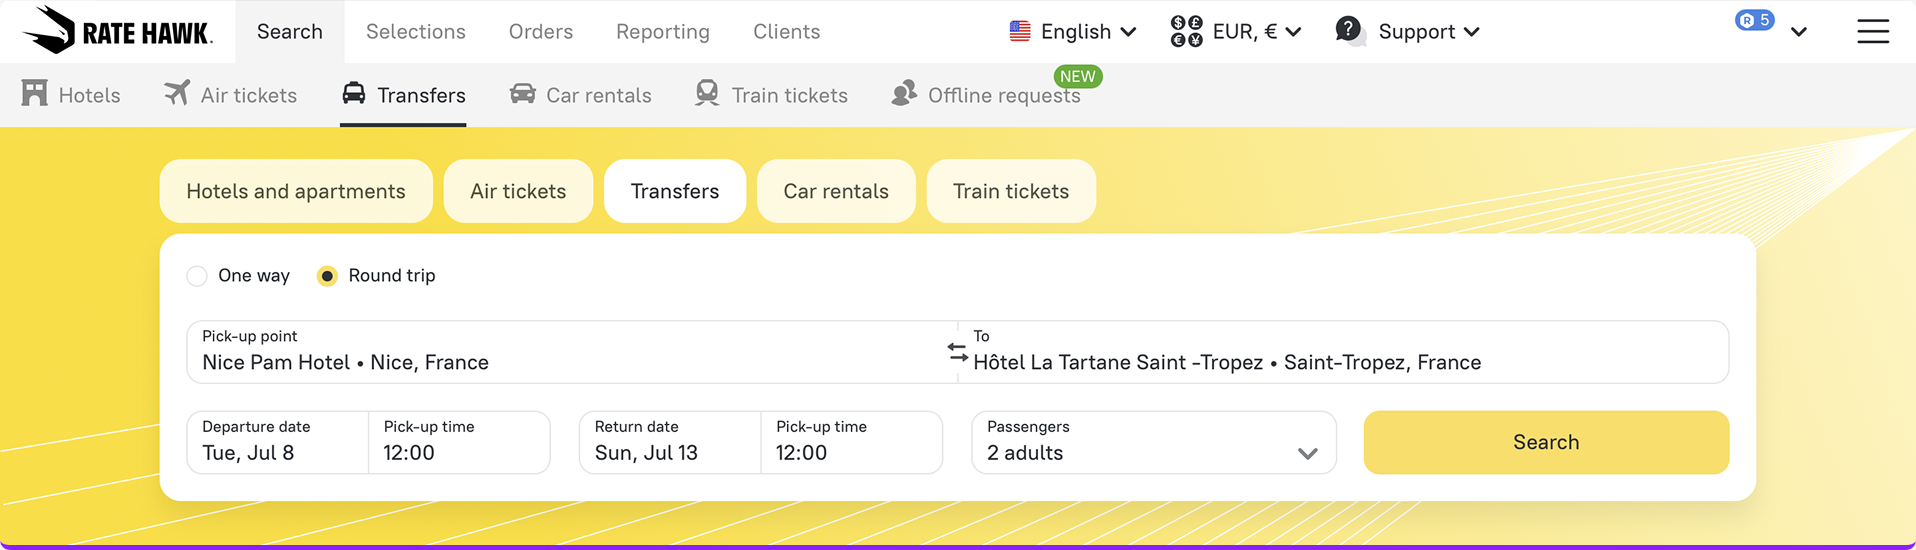Open the English language dropdown
This screenshot has width=1916, height=550.
coord(1073,32)
